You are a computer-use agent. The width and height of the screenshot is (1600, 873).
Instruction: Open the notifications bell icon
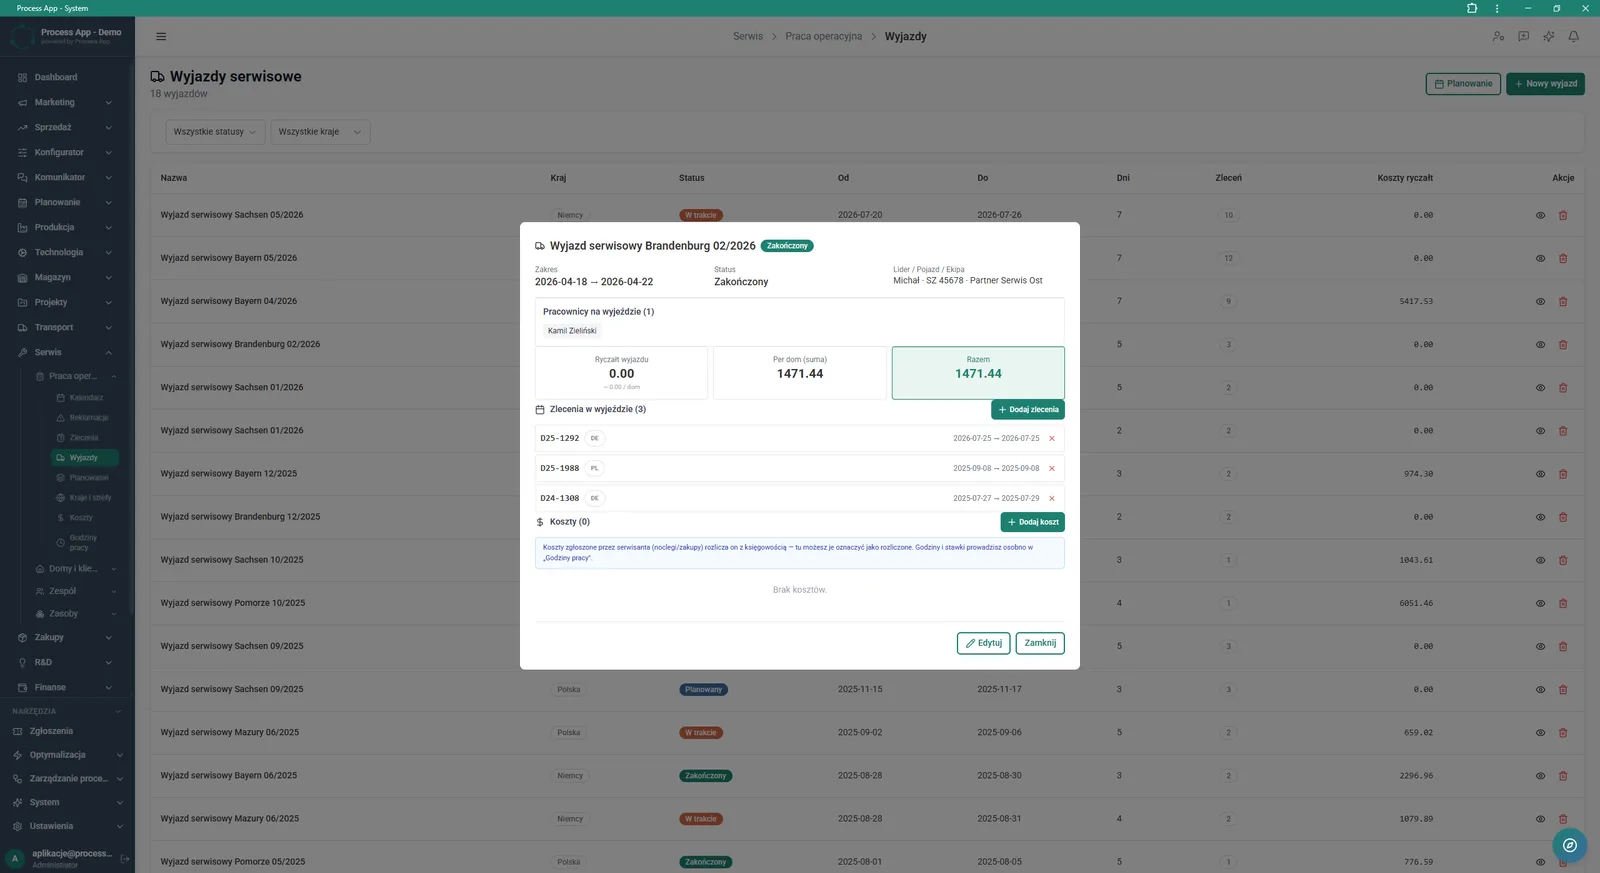coord(1573,37)
